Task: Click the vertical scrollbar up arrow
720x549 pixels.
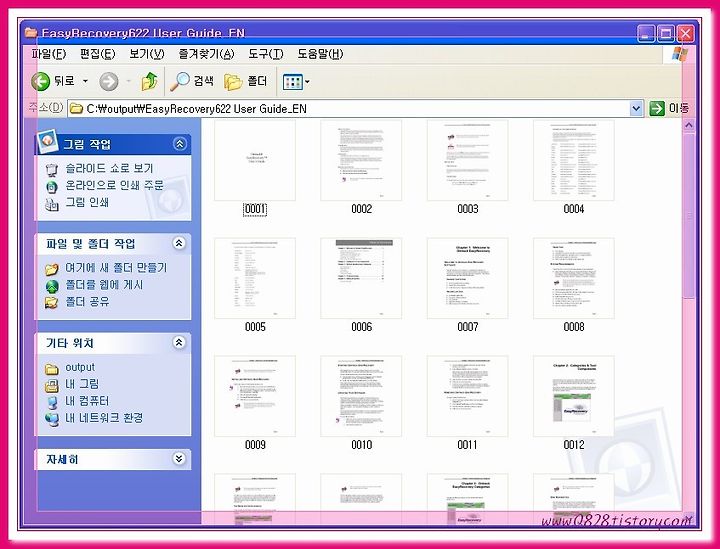Action: [688, 125]
